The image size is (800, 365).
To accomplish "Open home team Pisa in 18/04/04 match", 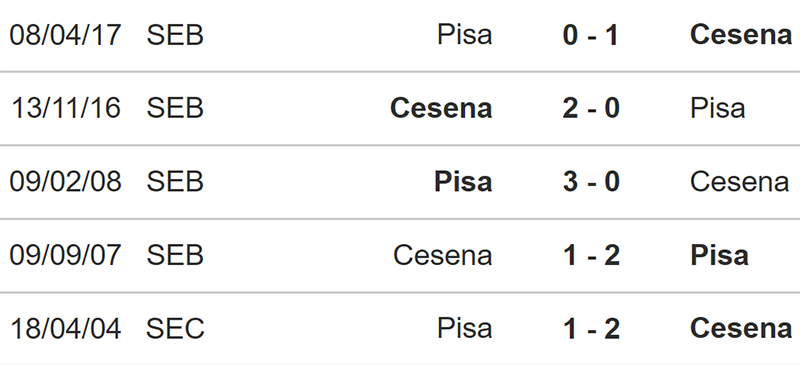I will (x=465, y=329).
